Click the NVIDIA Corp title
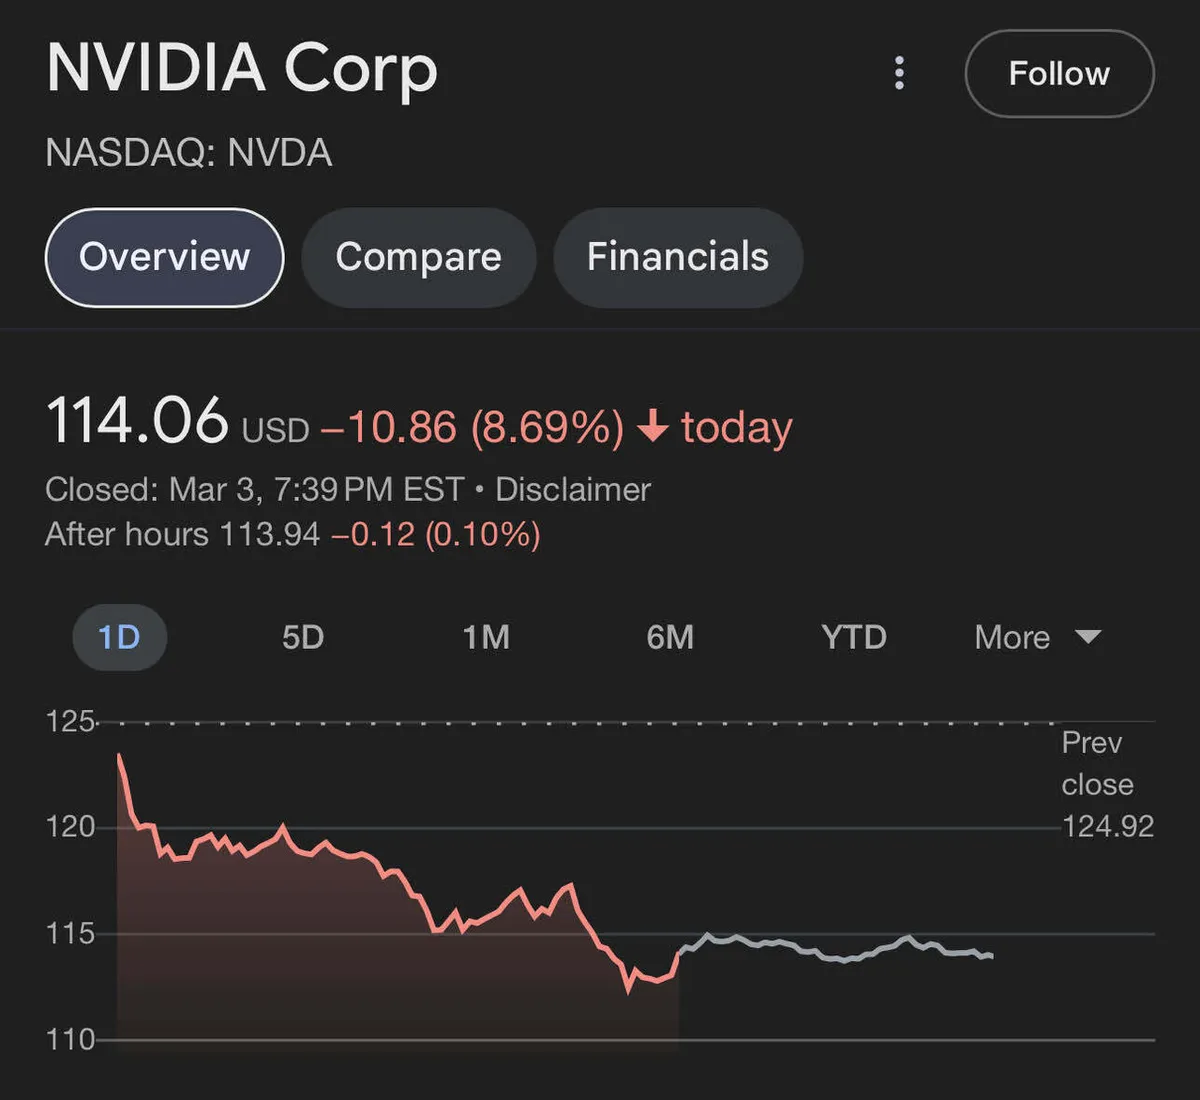Screen dimensions: 1200x1100 coord(242,69)
